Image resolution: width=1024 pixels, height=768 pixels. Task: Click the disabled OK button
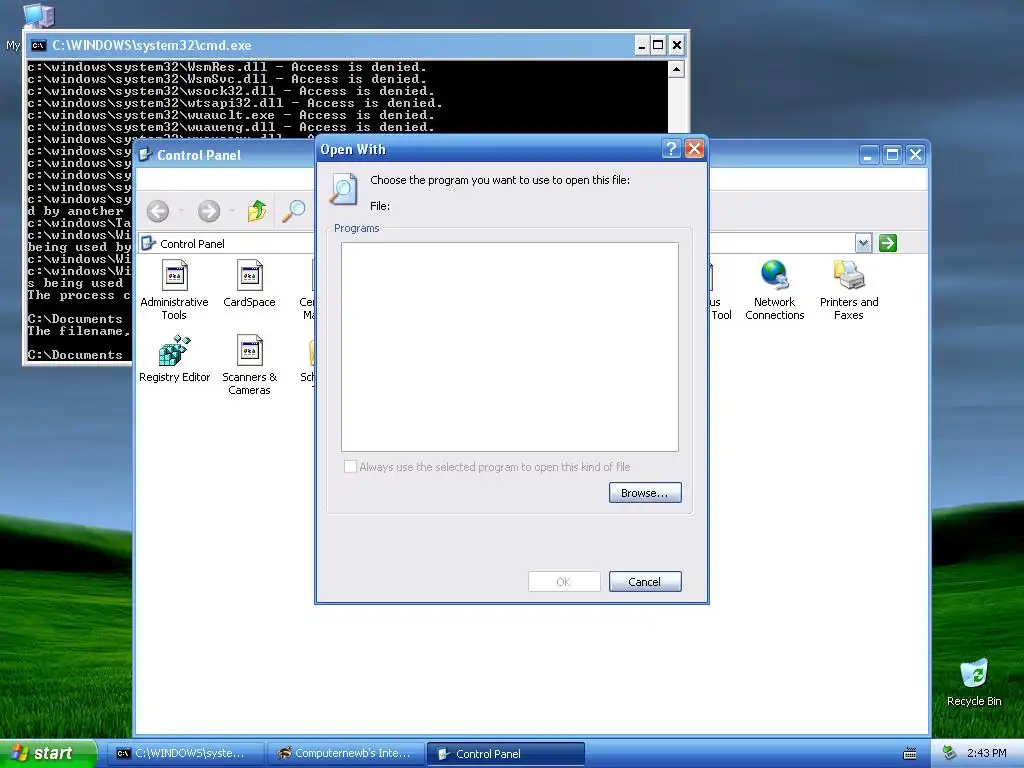[x=564, y=582]
